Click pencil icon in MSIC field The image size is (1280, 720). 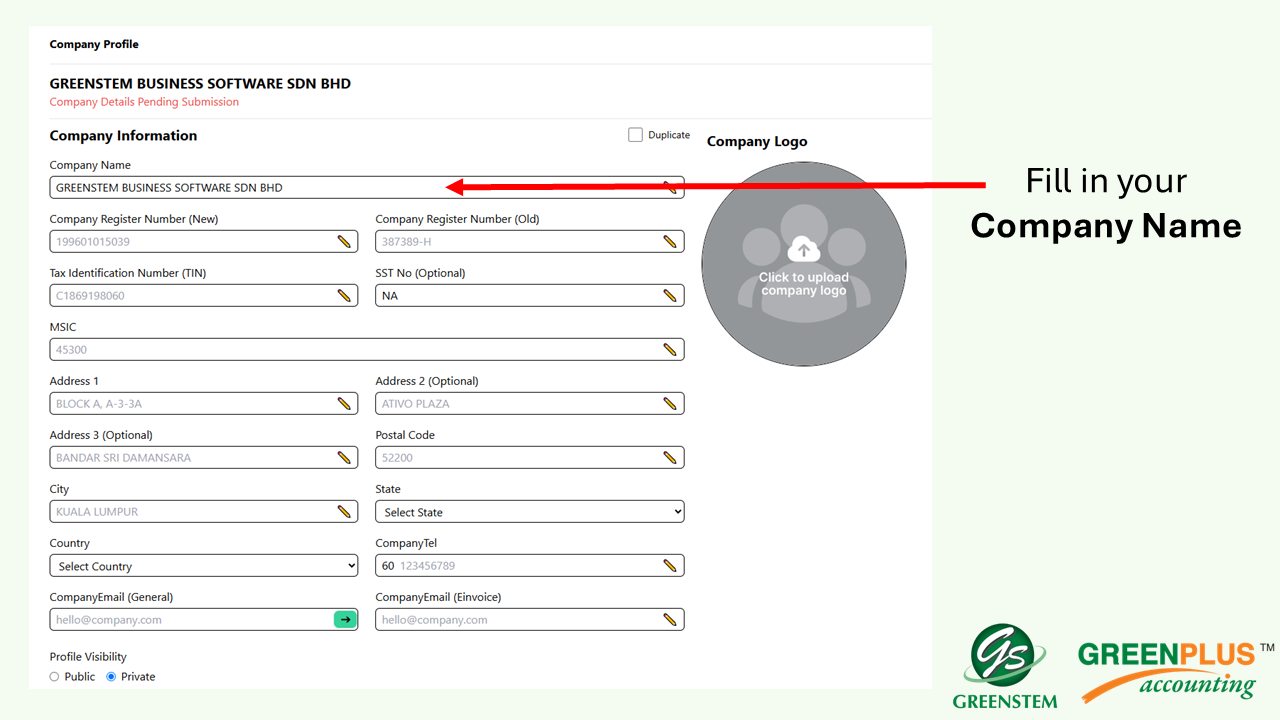[670, 349]
